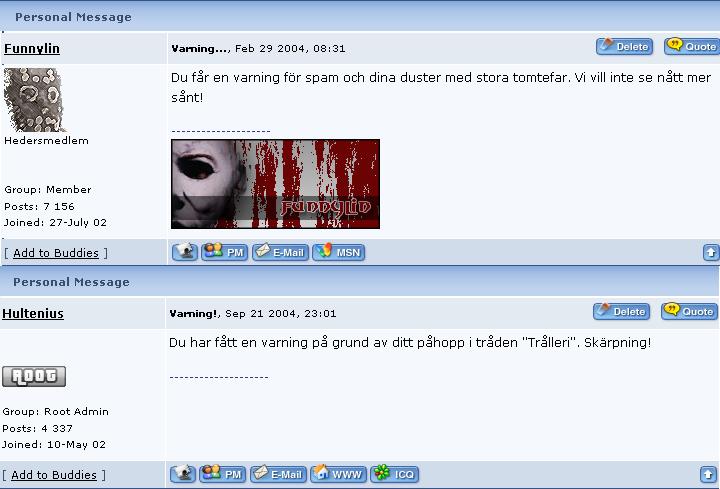Open Funnylin's profile link

coord(32,49)
